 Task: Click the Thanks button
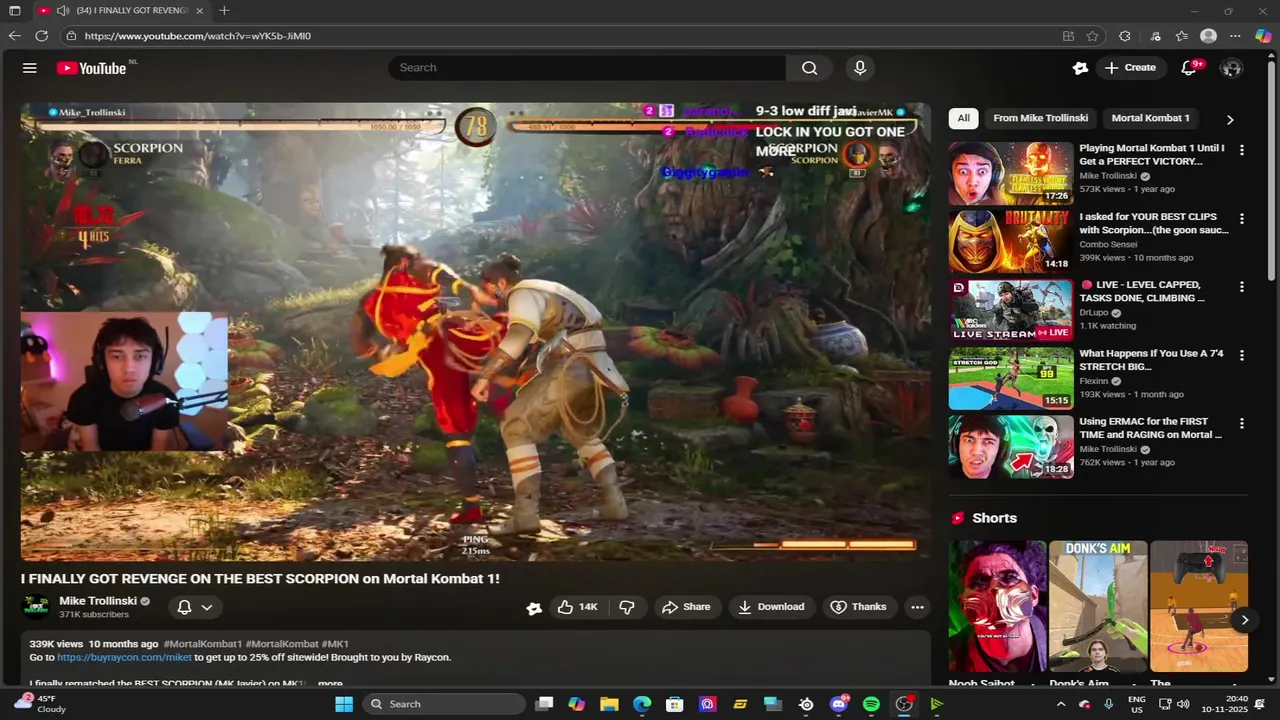tap(858, 607)
